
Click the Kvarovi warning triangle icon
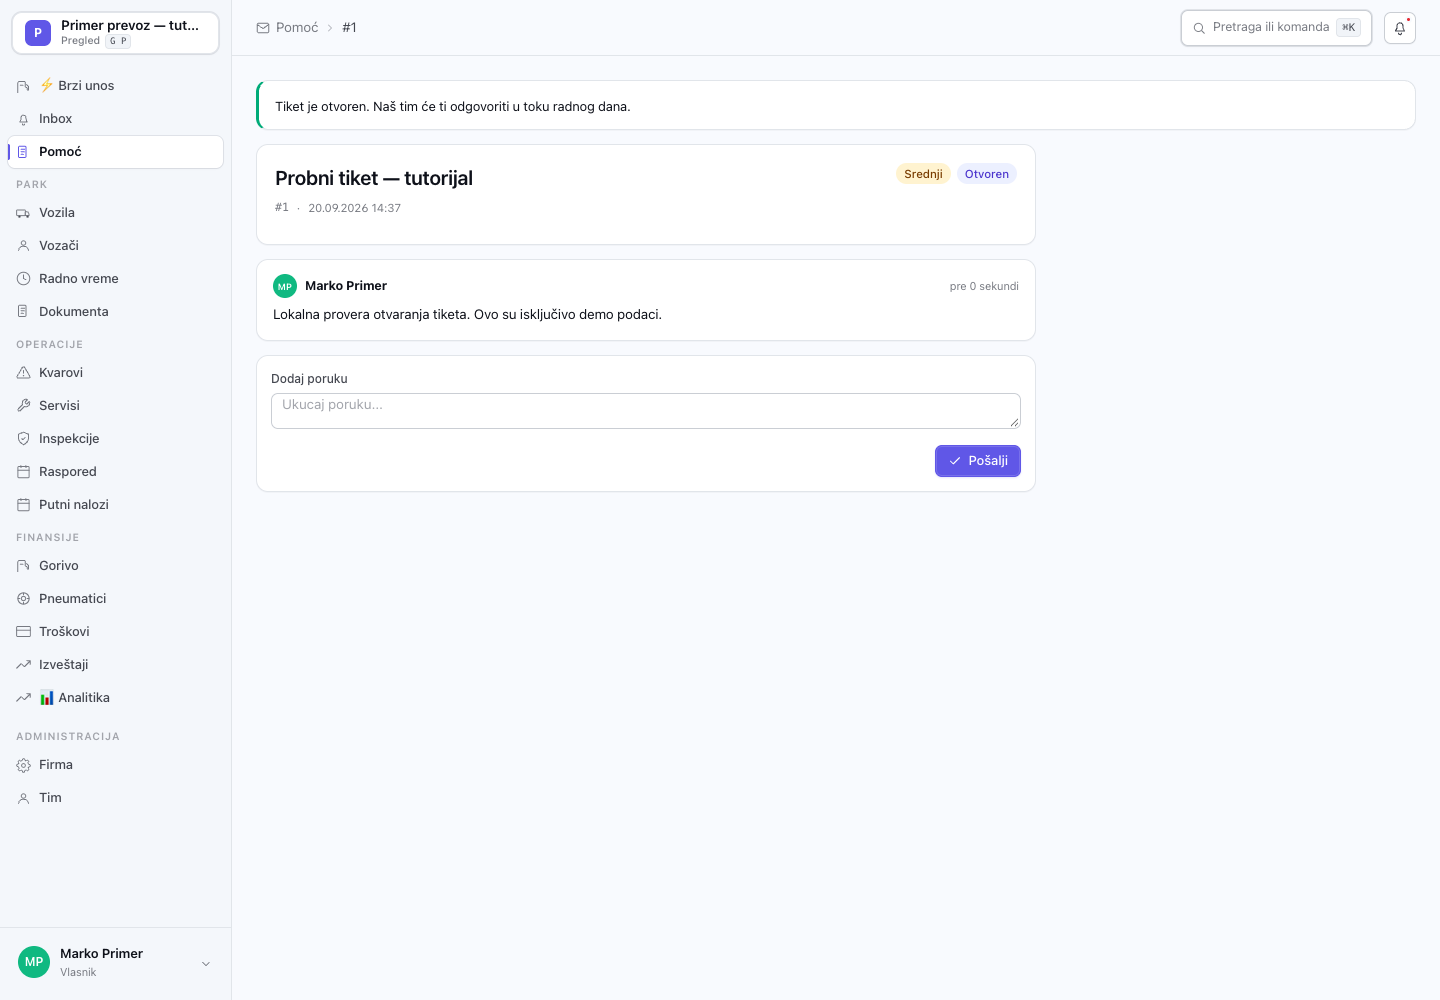tap(23, 373)
